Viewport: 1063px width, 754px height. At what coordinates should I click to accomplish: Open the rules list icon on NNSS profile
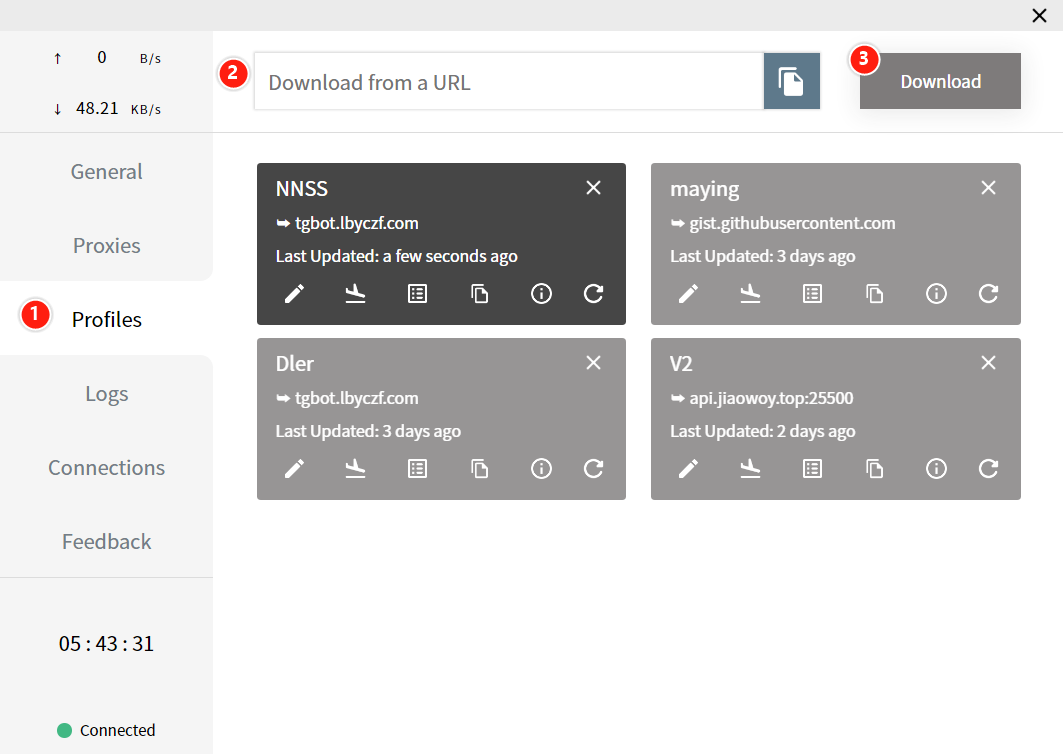(x=417, y=294)
